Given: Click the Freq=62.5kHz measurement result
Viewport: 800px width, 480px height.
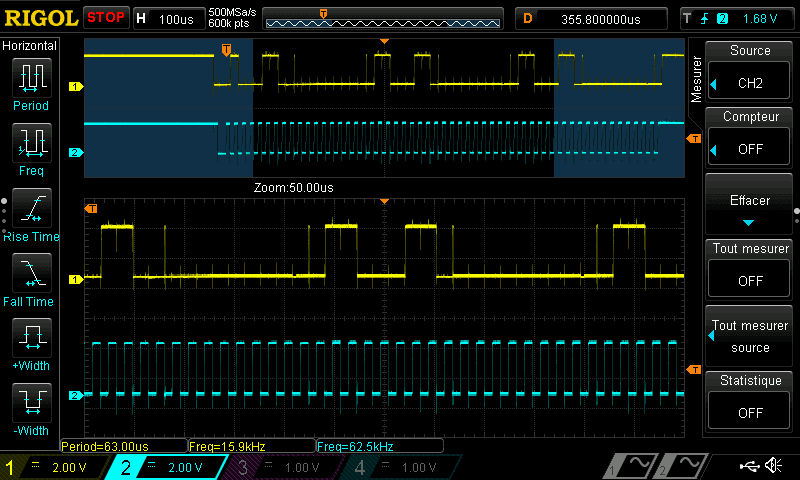Looking at the screenshot, I should point(380,446).
